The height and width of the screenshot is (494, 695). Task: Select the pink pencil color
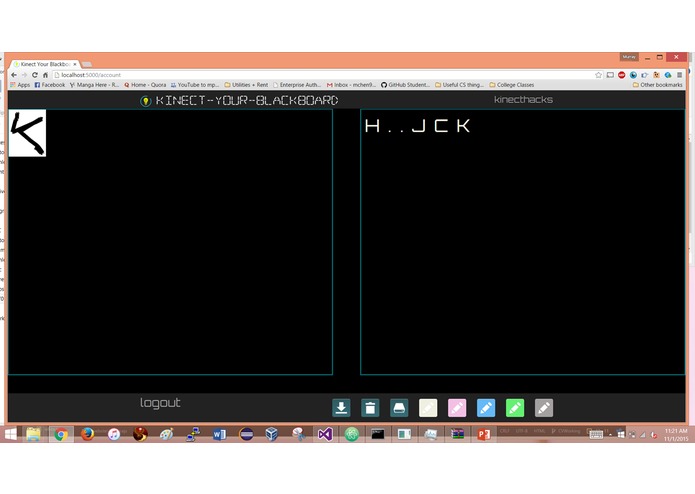[457, 408]
